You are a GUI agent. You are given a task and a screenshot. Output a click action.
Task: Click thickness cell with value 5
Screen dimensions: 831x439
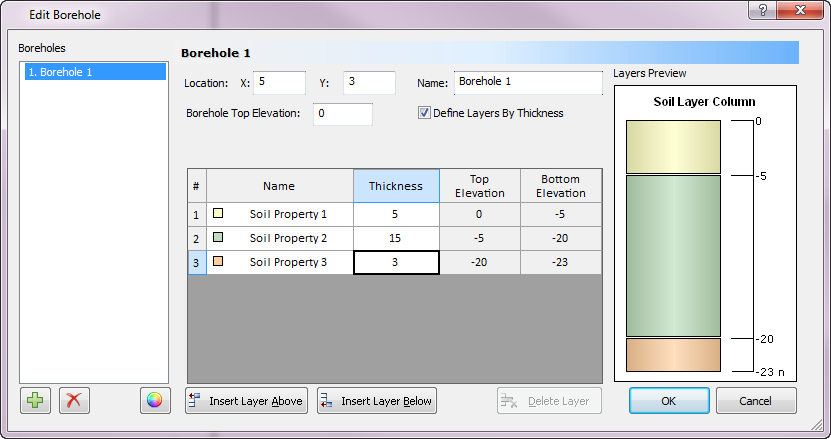coord(396,214)
